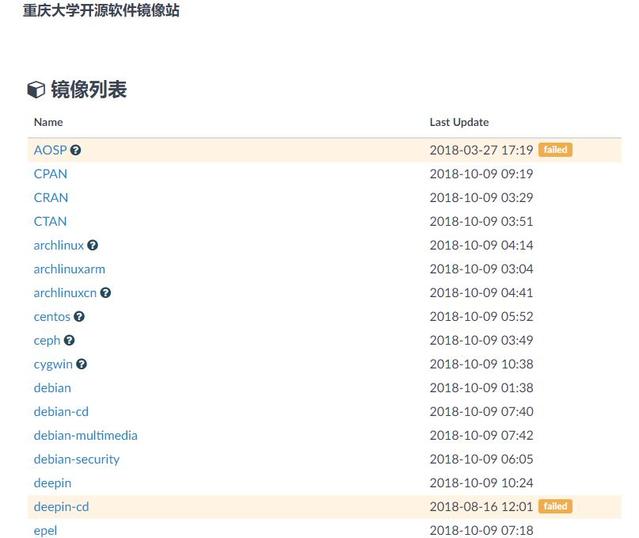The image size is (639, 538).
Task: Click the help icon beside archlinux
Action: pyautogui.click(x=93, y=245)
